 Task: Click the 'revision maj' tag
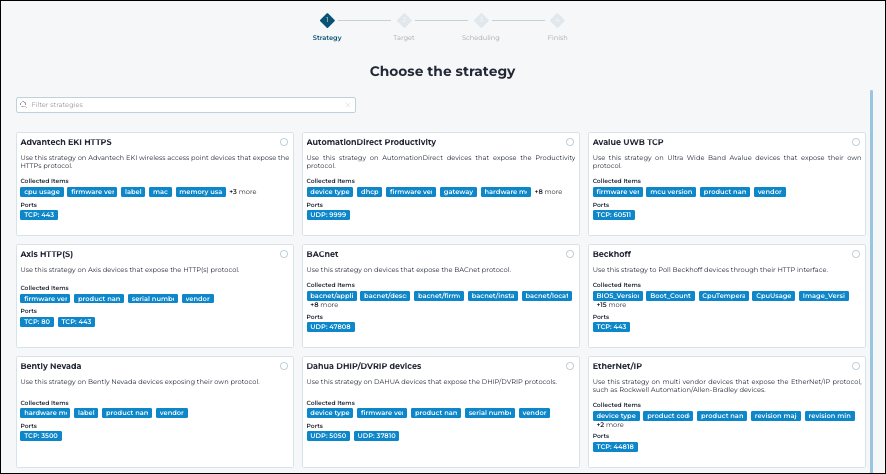tap(776, 416)
